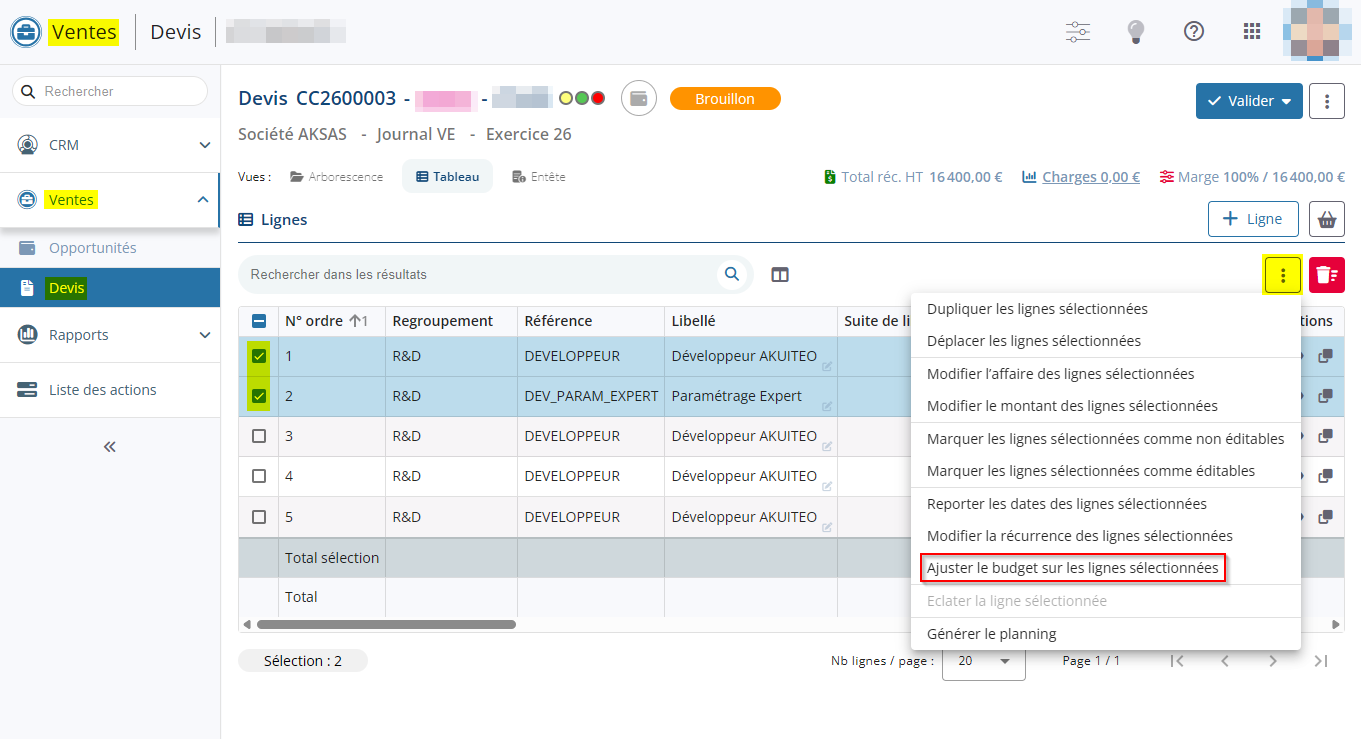Open the basket icon next to Ligne
The width and height of the screenshot is (1361, 739).
[1327, 219]
